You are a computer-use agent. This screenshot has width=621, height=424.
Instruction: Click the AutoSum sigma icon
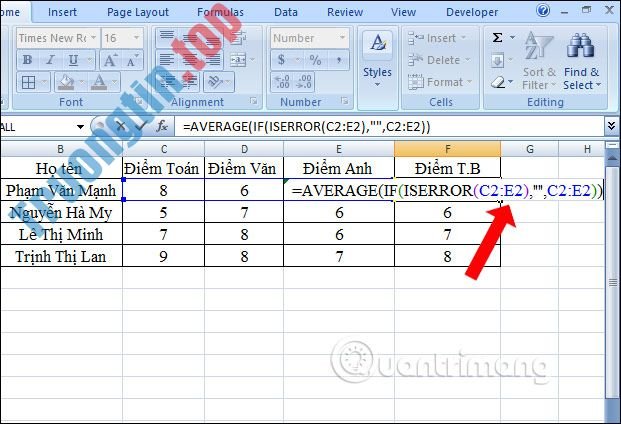[x=497, y=38]
